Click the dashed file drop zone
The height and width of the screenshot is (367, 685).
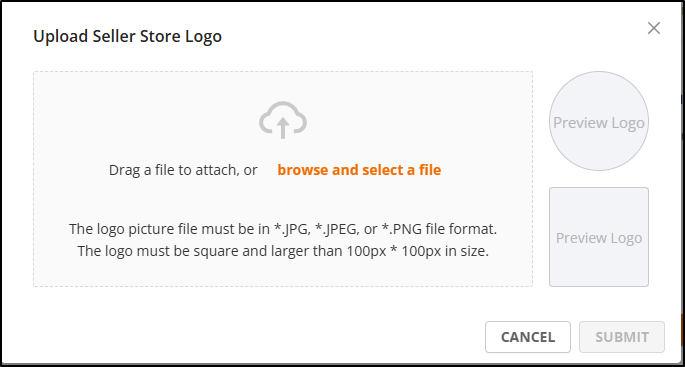pos(283,179)
